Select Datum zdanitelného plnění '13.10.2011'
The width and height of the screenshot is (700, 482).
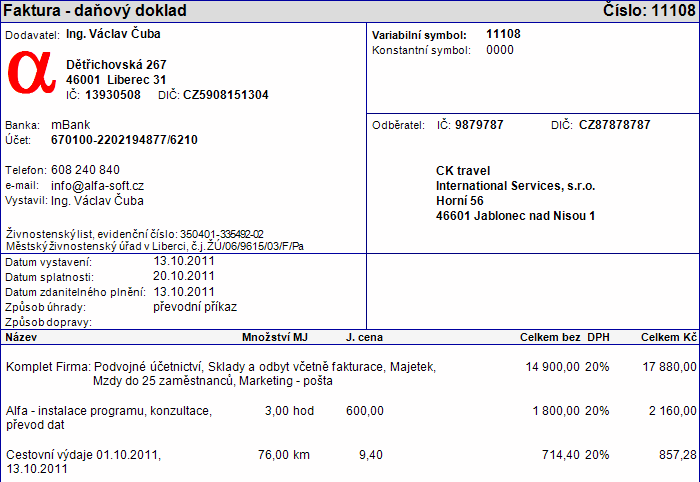point(184,292)
